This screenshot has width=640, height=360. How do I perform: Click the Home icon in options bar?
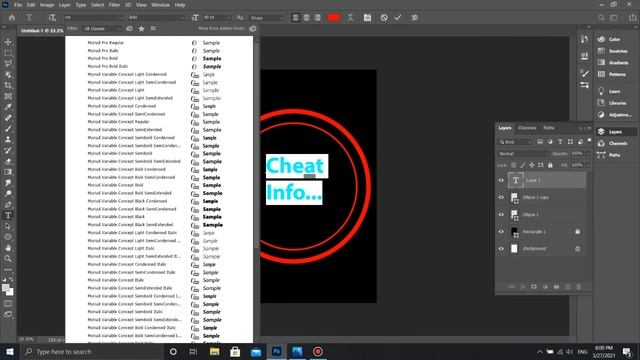[12, 18]
